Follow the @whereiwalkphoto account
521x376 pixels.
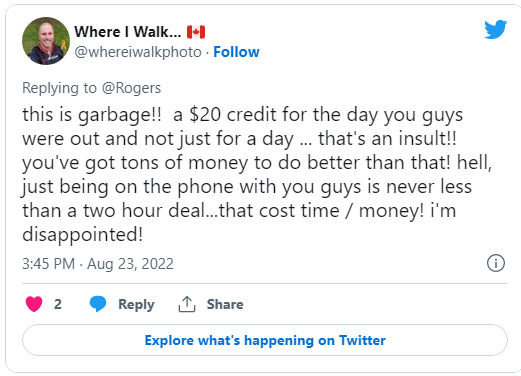[236, 52]
